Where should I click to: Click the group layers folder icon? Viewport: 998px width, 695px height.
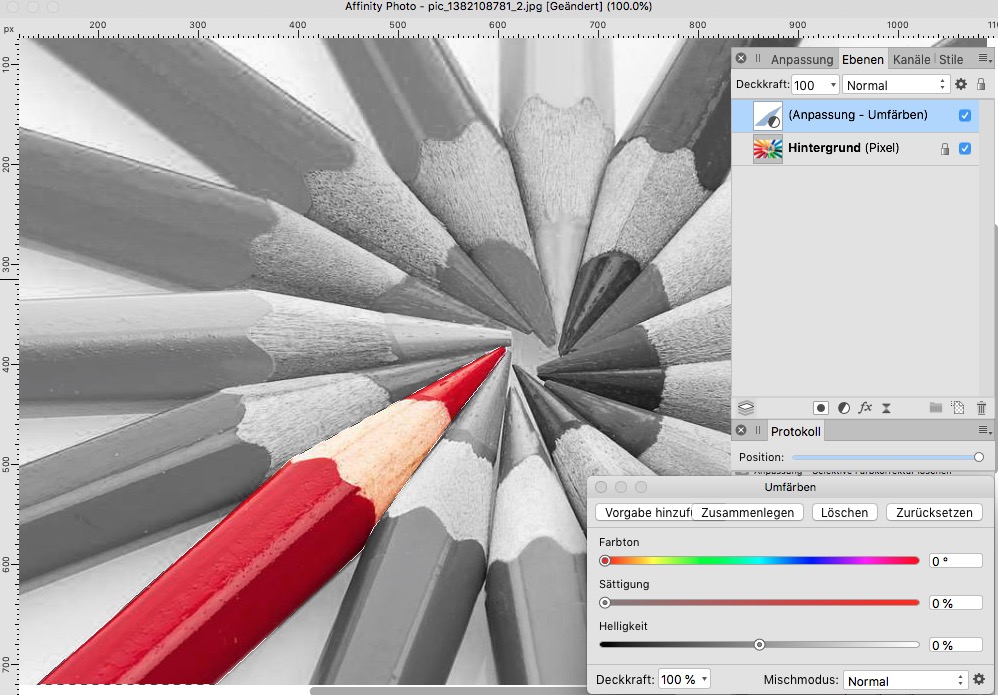(936, 408)
